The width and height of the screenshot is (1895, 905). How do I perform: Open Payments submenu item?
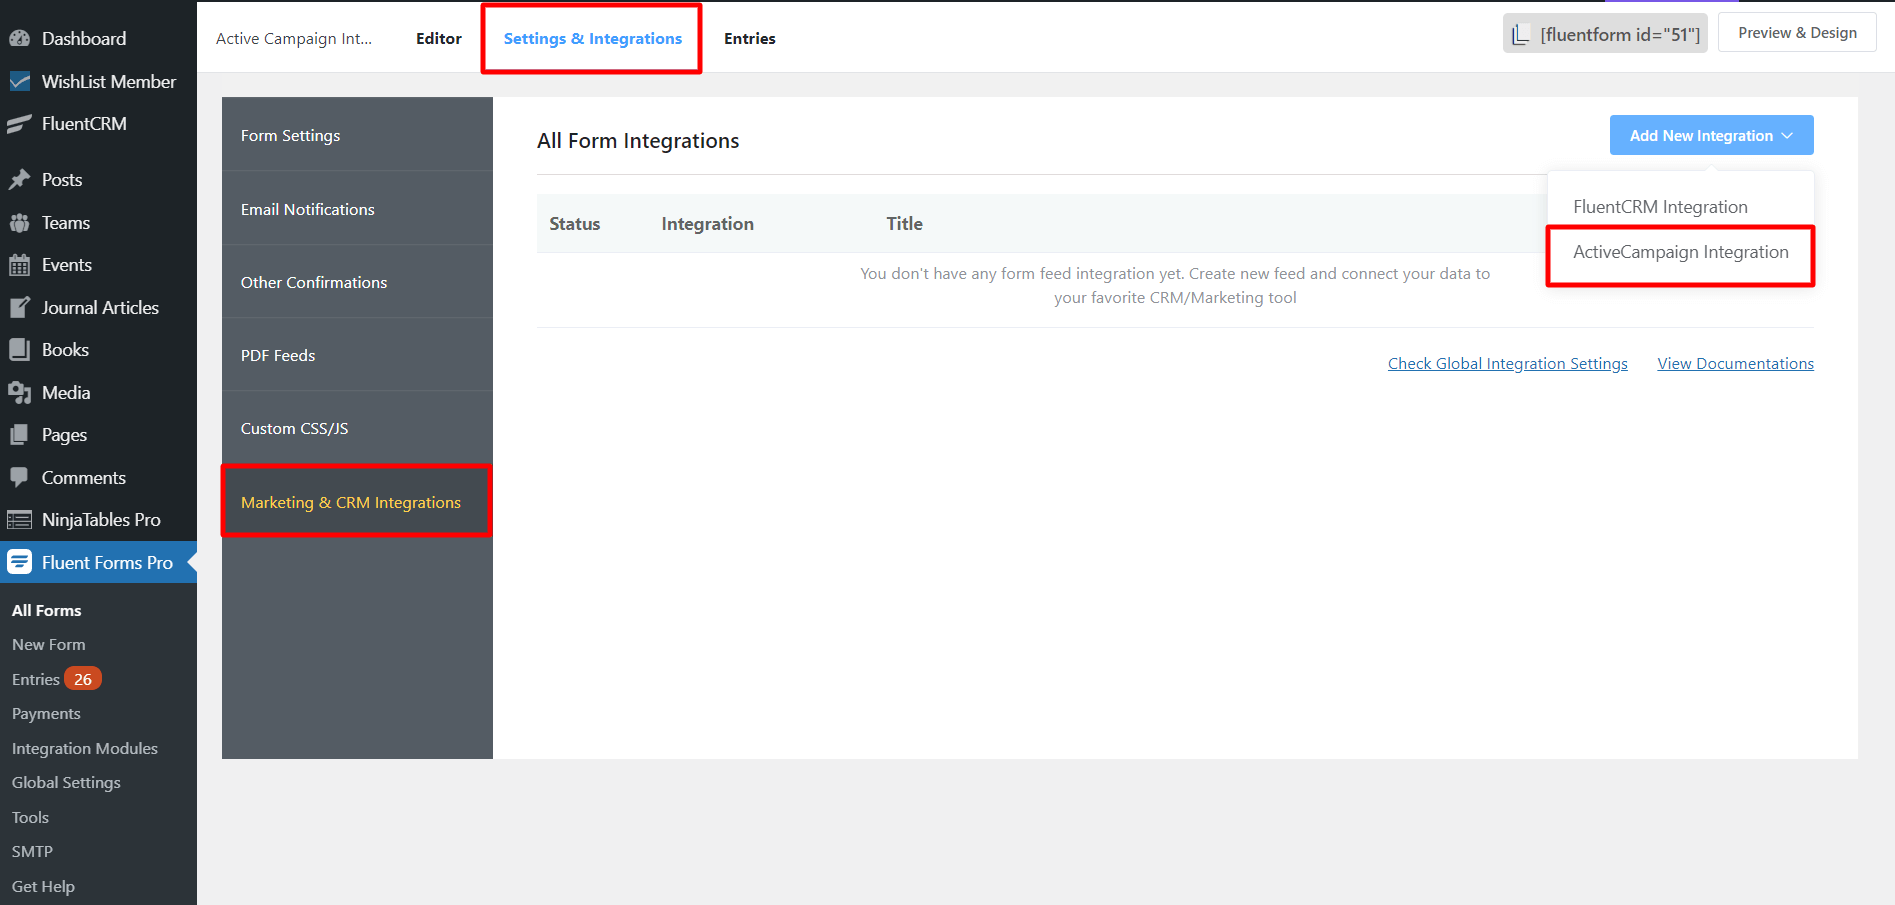[46, 714]
